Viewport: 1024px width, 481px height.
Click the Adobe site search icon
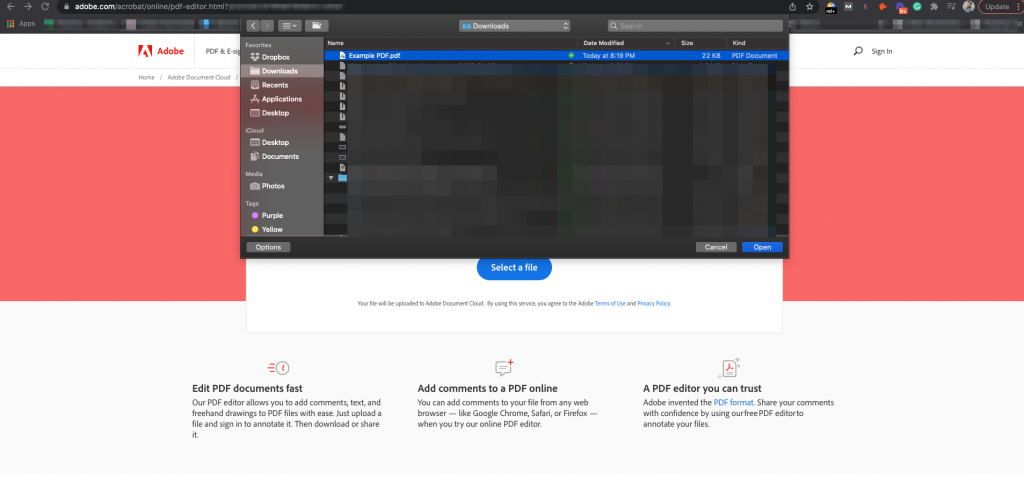(857, 51)
